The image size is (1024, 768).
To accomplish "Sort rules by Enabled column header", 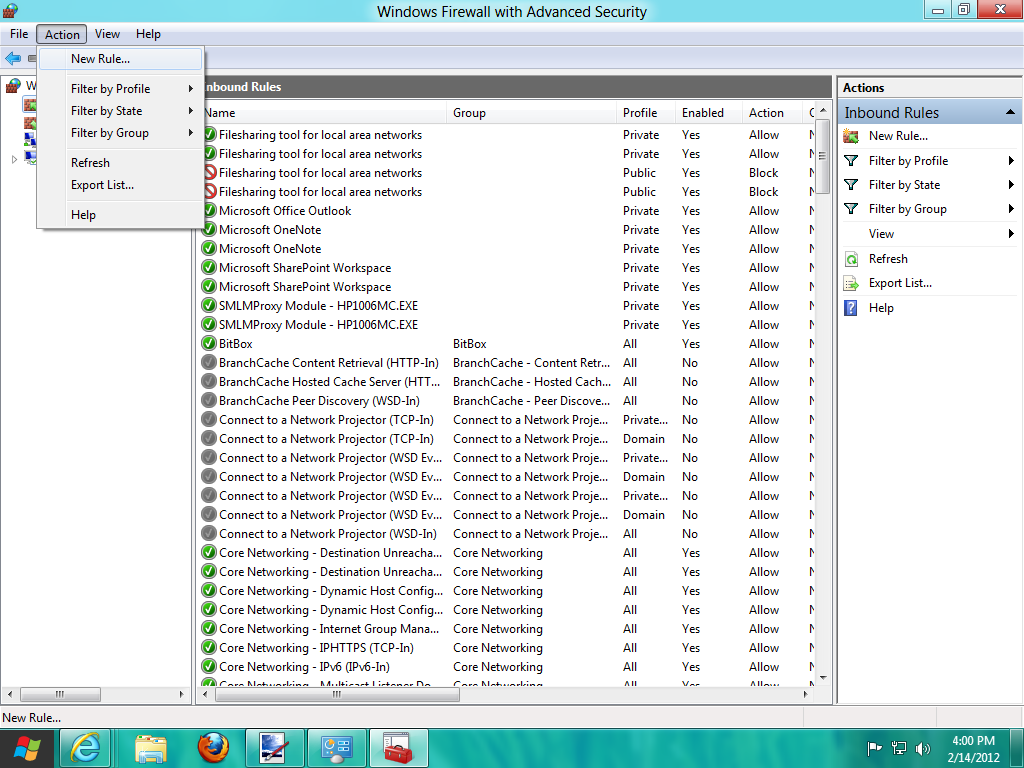I will (709, 113).
